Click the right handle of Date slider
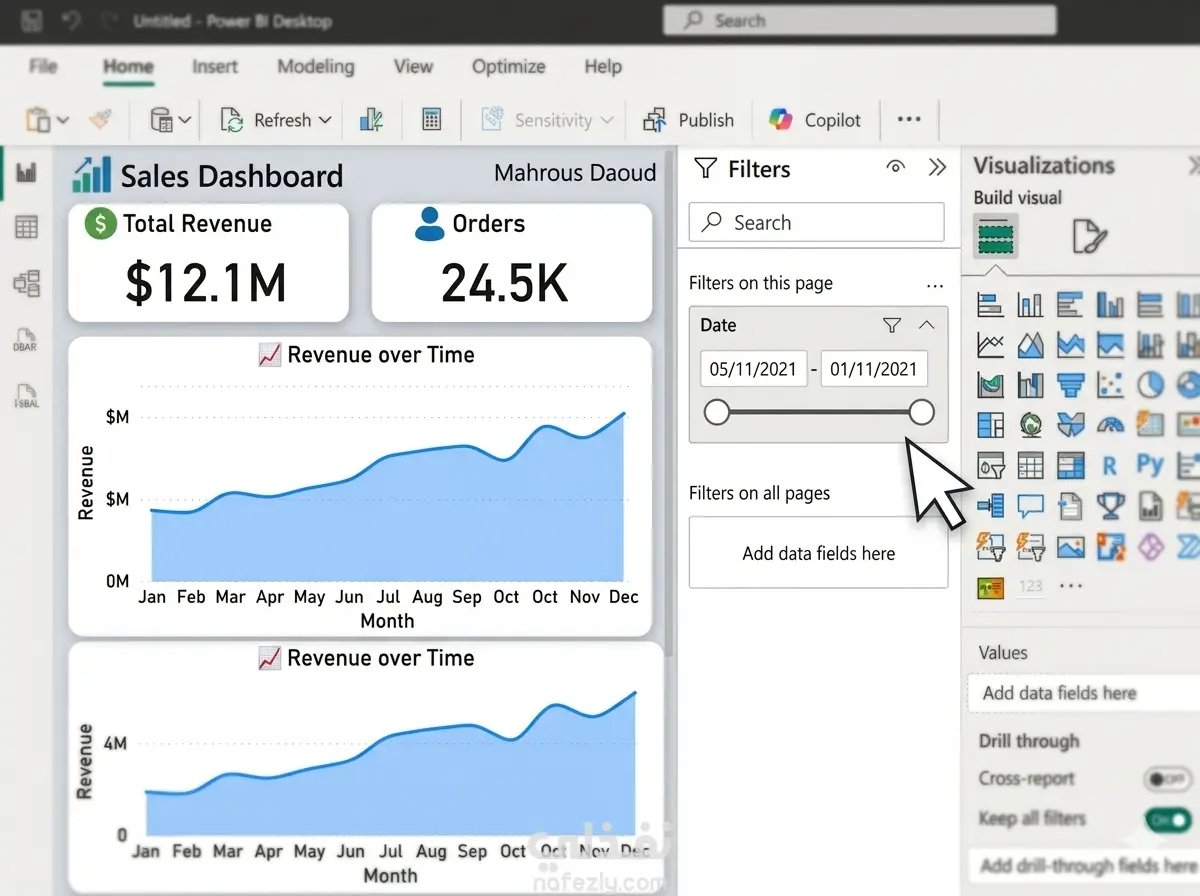 (922, 411)
